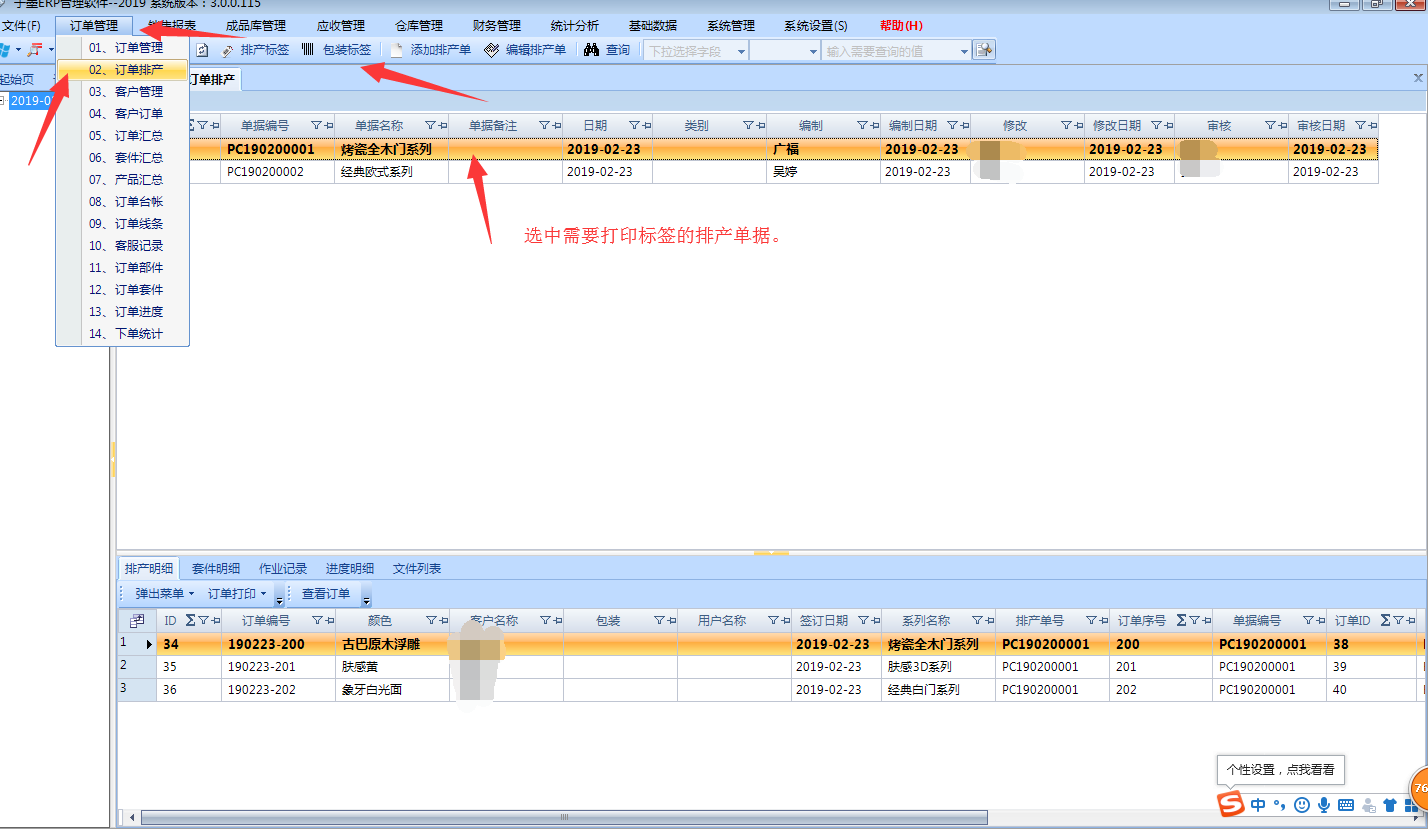Click the microphone voice input icon
Image resolution: width=1428 pixels, height=829 pixels.
pyautogui.click(x=1324, y=805)
